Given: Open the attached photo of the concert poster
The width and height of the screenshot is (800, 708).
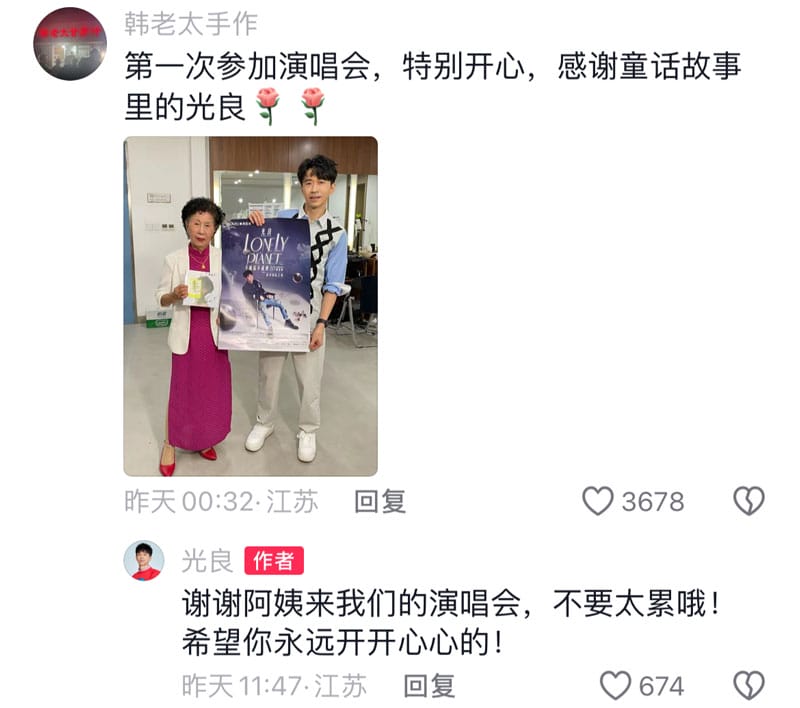Looking at the screenshot, I should click(x=251, y=306).
